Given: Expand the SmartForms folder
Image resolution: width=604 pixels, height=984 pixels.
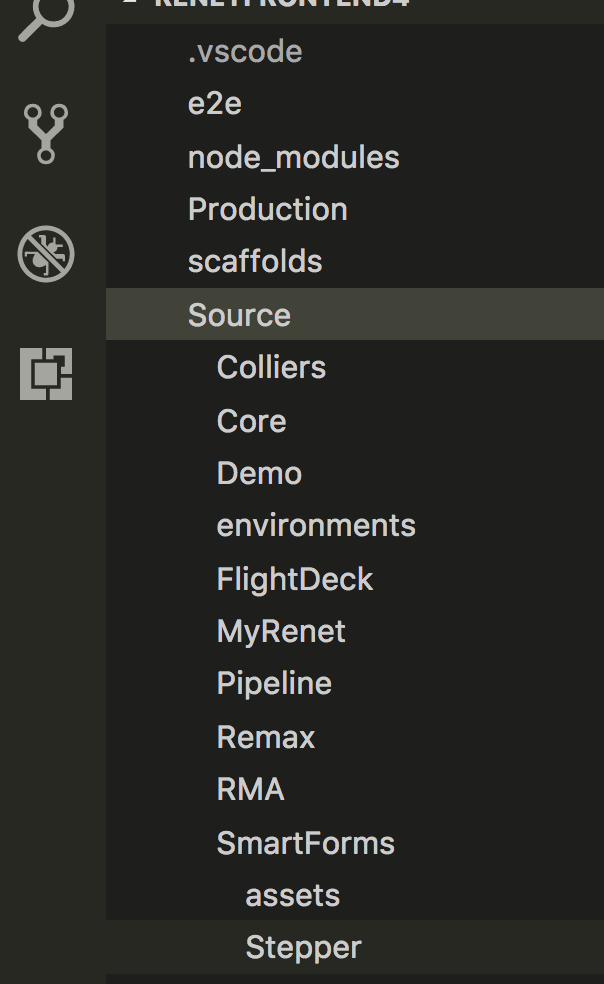Looking at the screenshot, I should [x=306, y=842].
